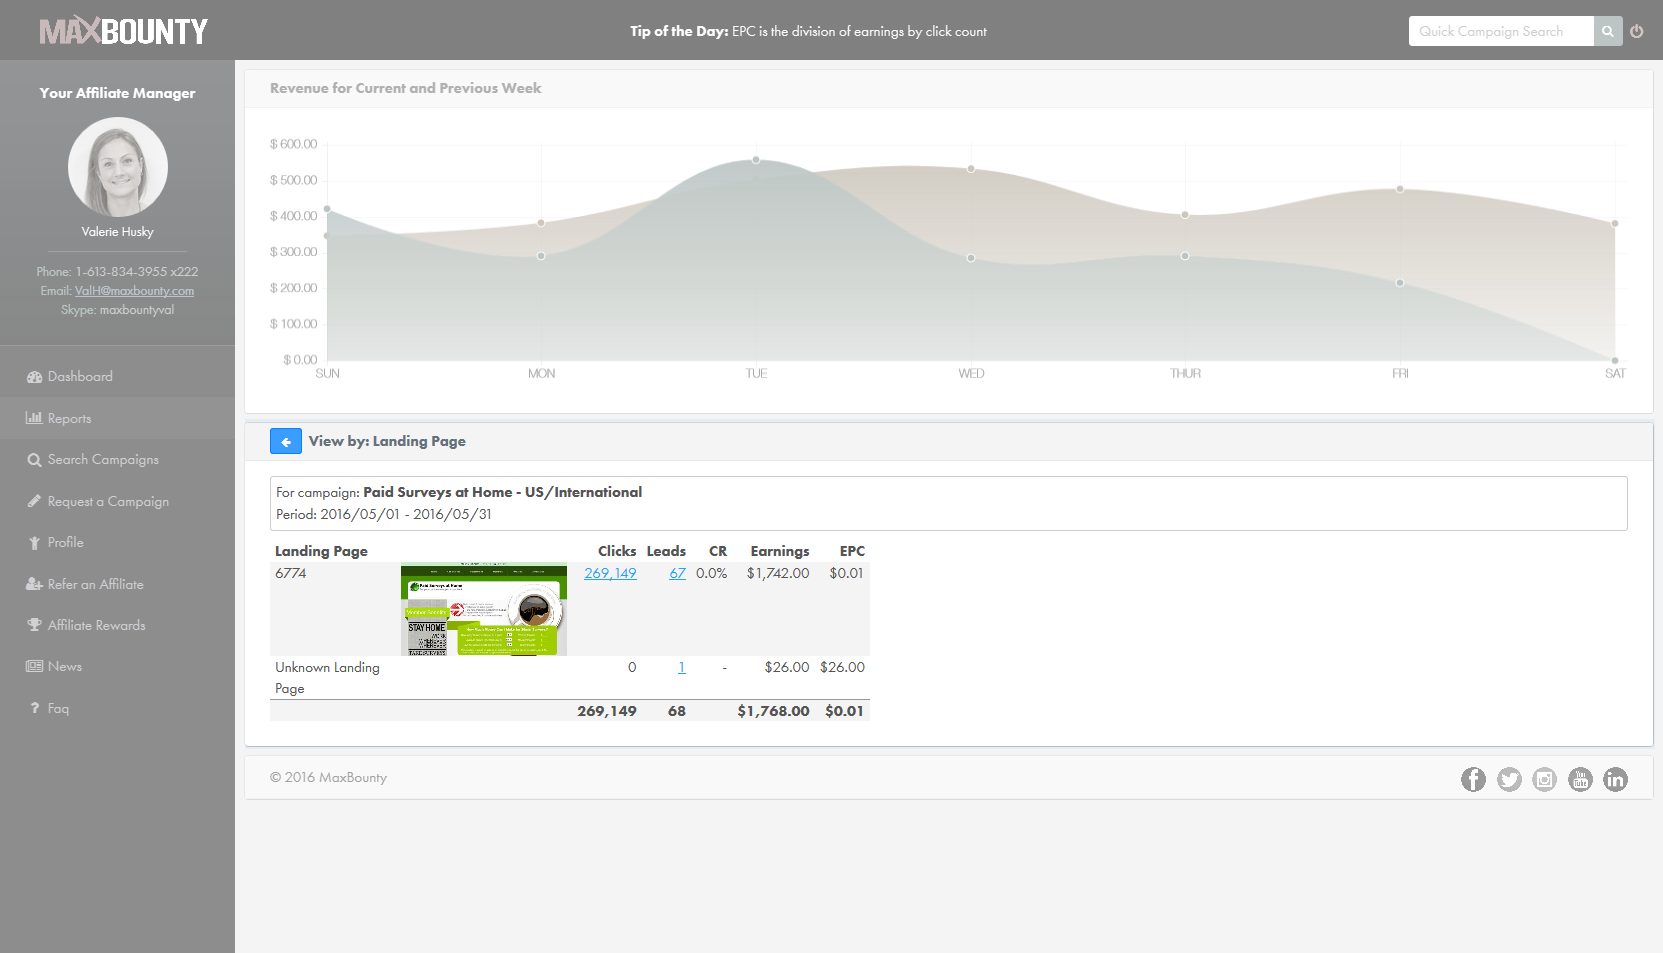Click the Clicks column header
This screenshot has height=953, width=1663.
pos(617,551)
